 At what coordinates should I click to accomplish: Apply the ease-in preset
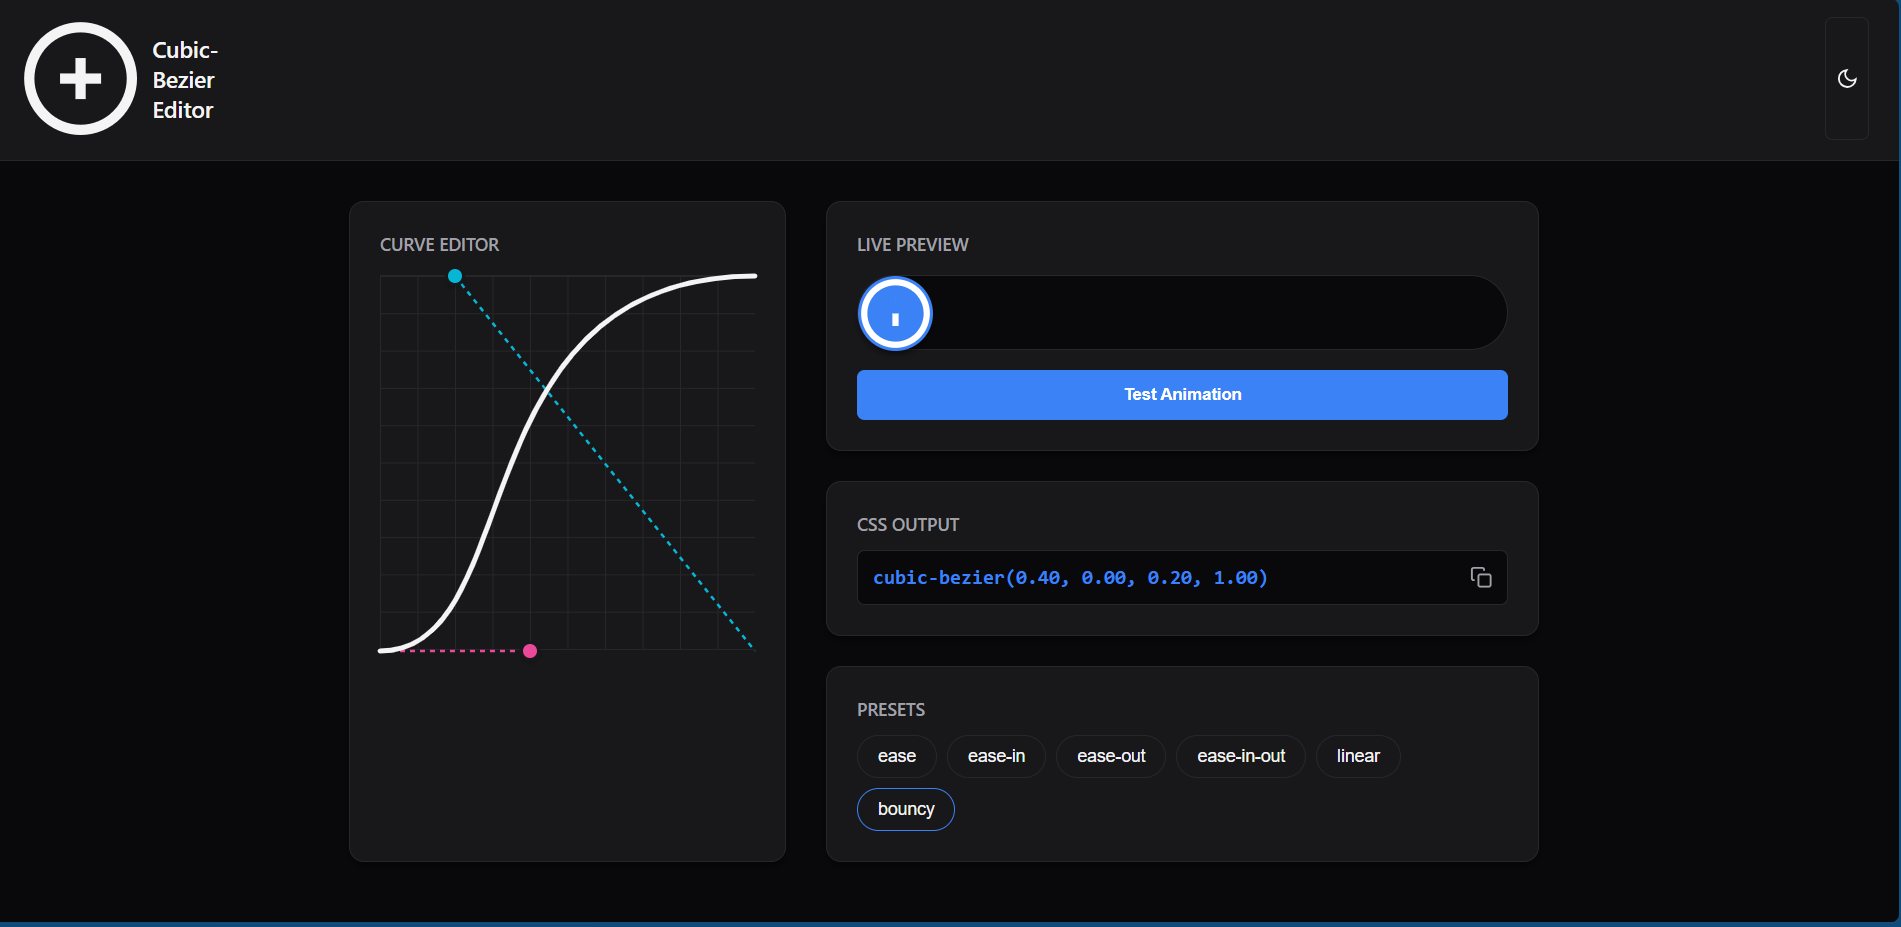(996, 756)
